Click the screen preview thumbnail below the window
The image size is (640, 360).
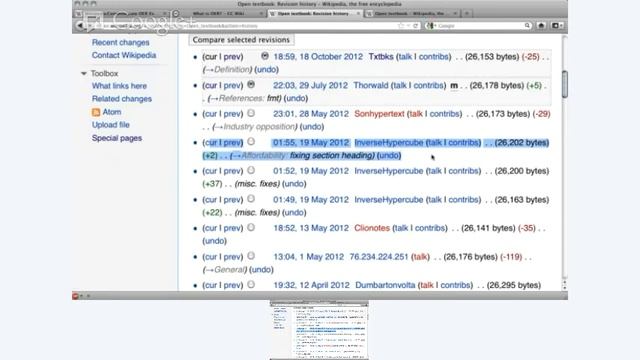[x=319, y=330]
